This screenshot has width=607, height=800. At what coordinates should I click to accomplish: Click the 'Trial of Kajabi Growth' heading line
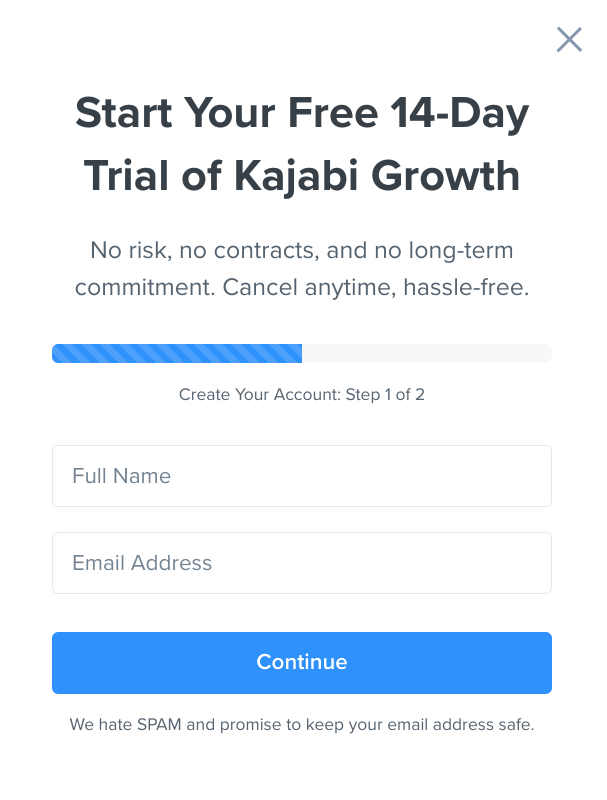coord(301,177)
